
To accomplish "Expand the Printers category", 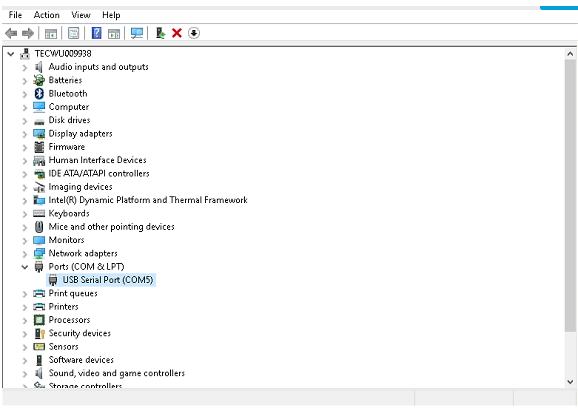I will pos(25,307).
